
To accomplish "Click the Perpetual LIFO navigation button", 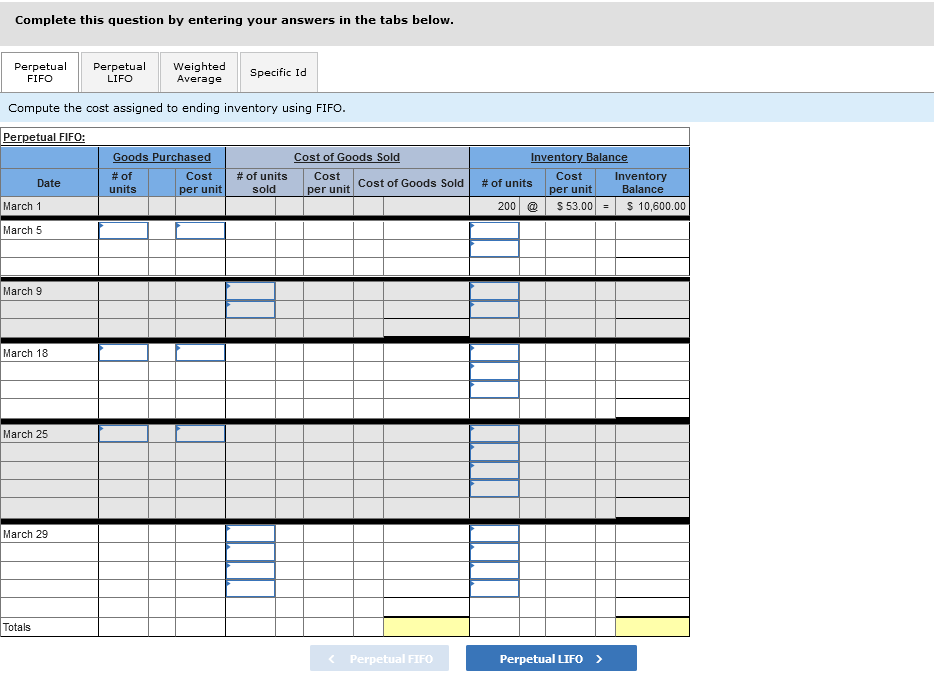I will tap(551, 658).
